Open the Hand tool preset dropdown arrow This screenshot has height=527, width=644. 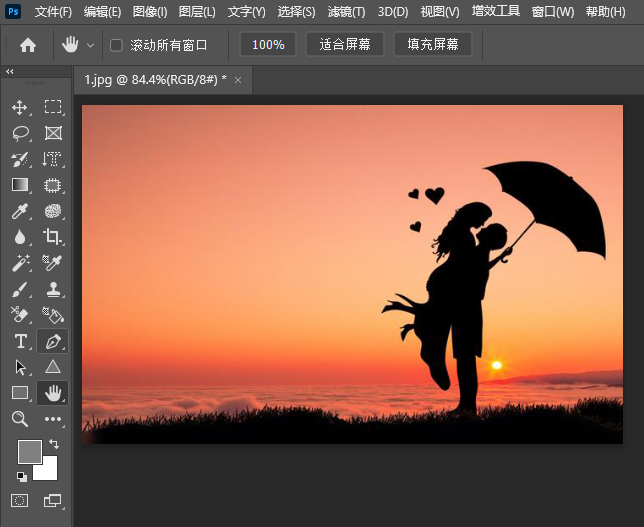(90, 45)
